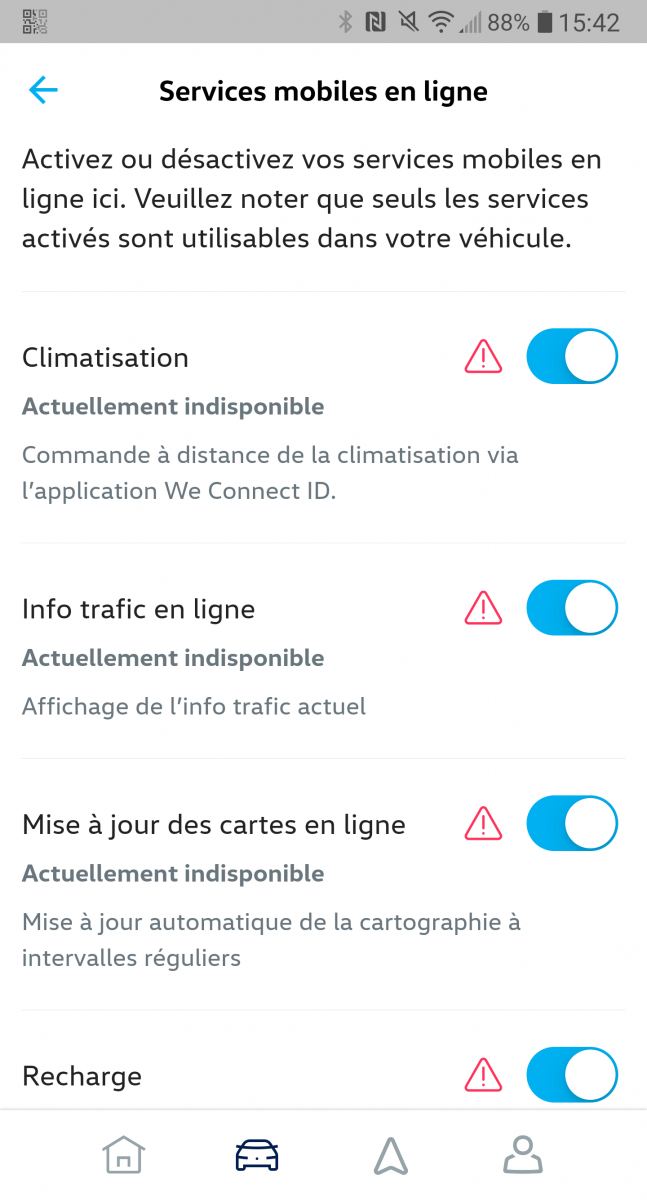This screenshot has width=647, height=1200.
Task: Tap the QR code status bar icon
Action: click(35, 21)
